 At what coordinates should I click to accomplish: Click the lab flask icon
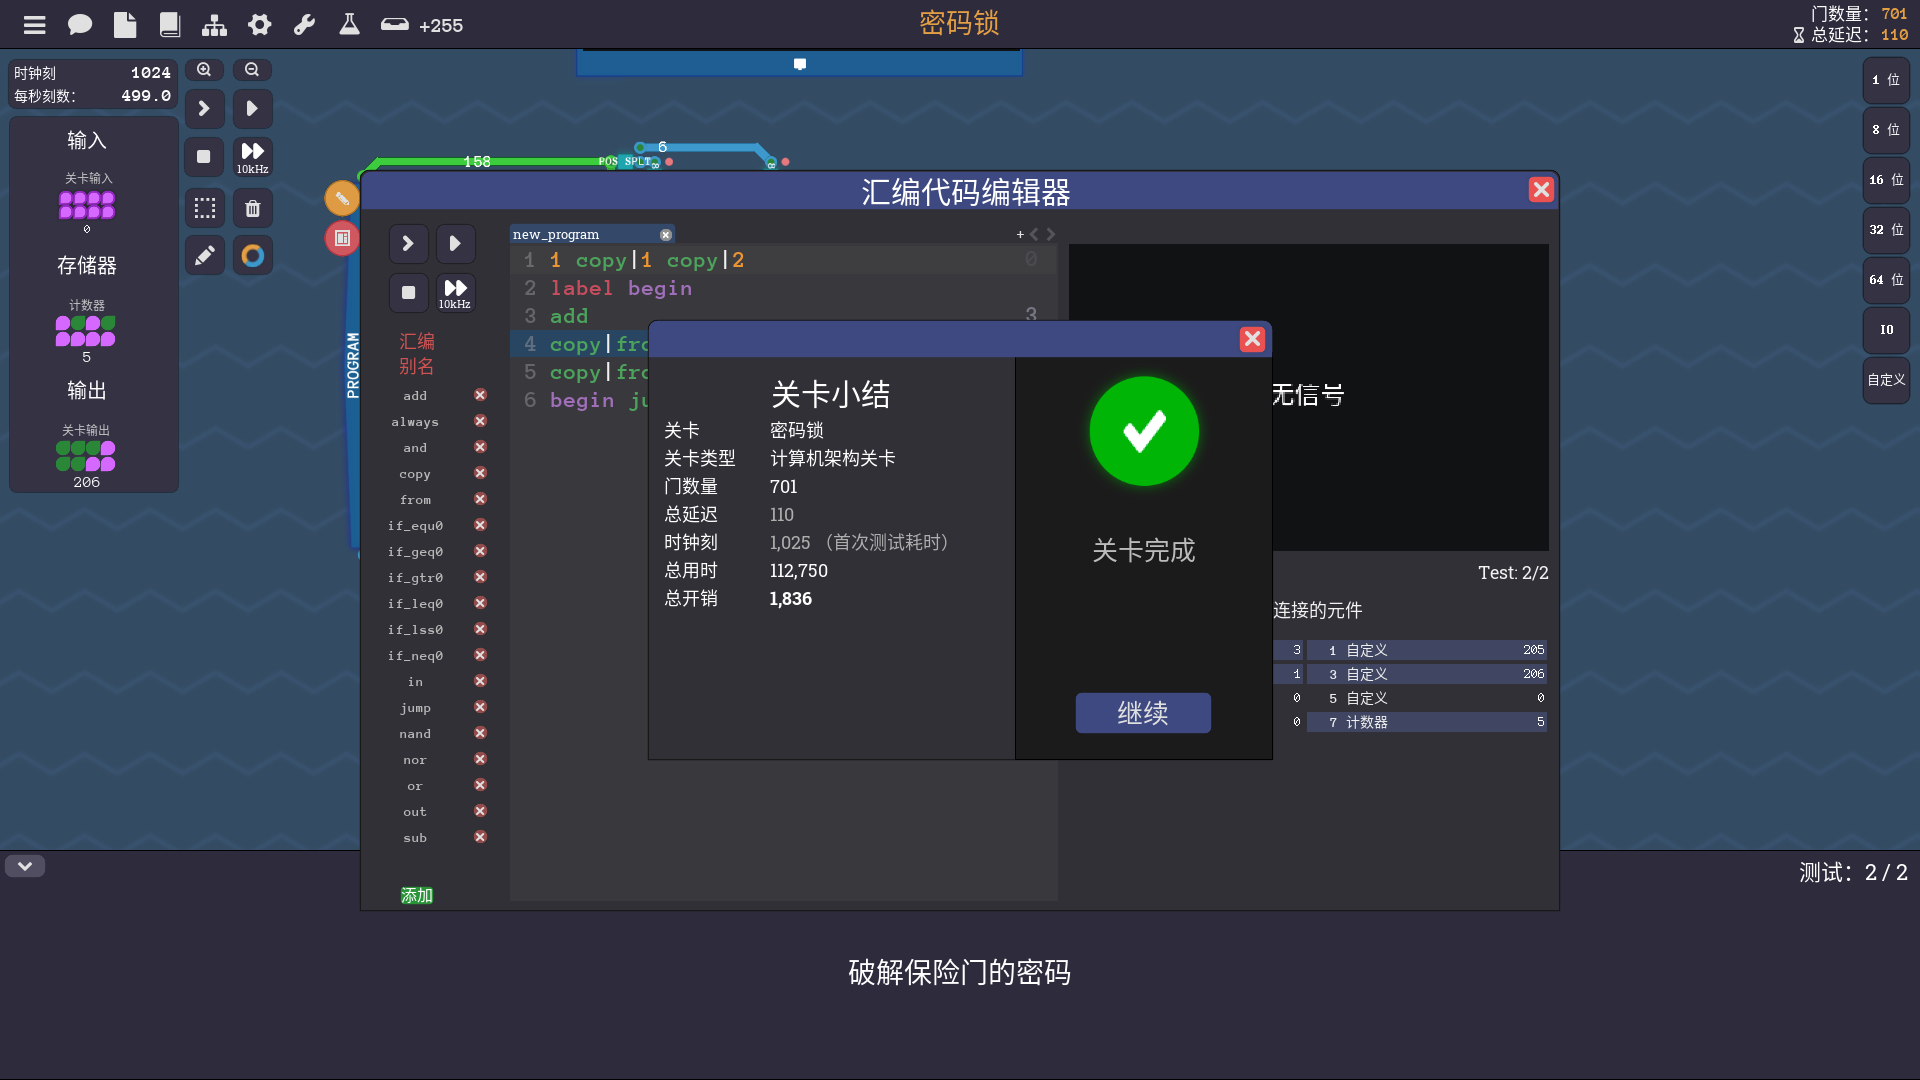(x=349, y=25)
